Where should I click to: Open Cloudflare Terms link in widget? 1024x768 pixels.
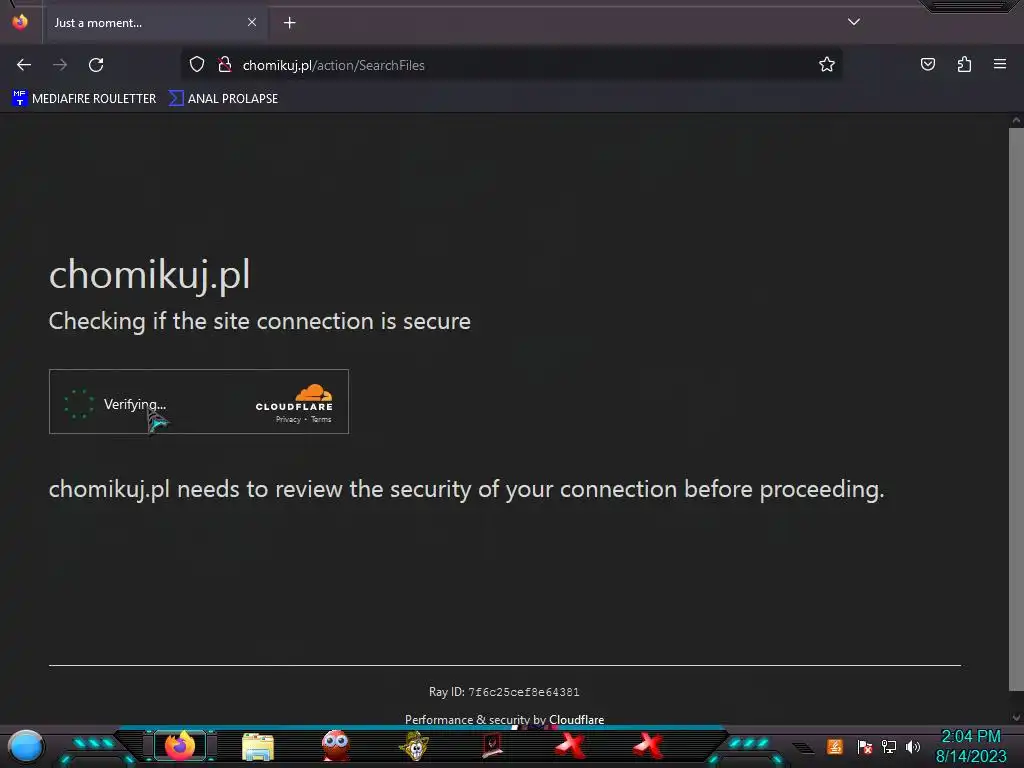click(321, 420)
